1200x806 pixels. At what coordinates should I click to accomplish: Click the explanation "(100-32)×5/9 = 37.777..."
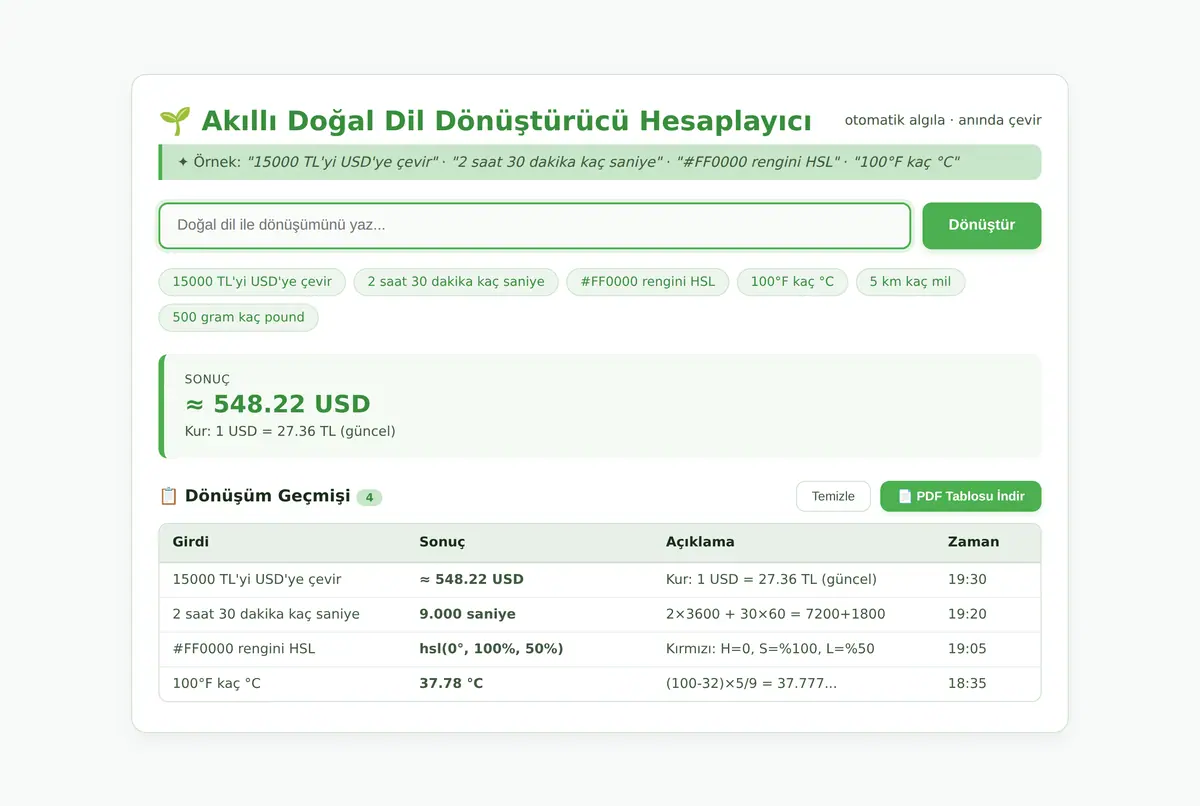pos(753,684)
